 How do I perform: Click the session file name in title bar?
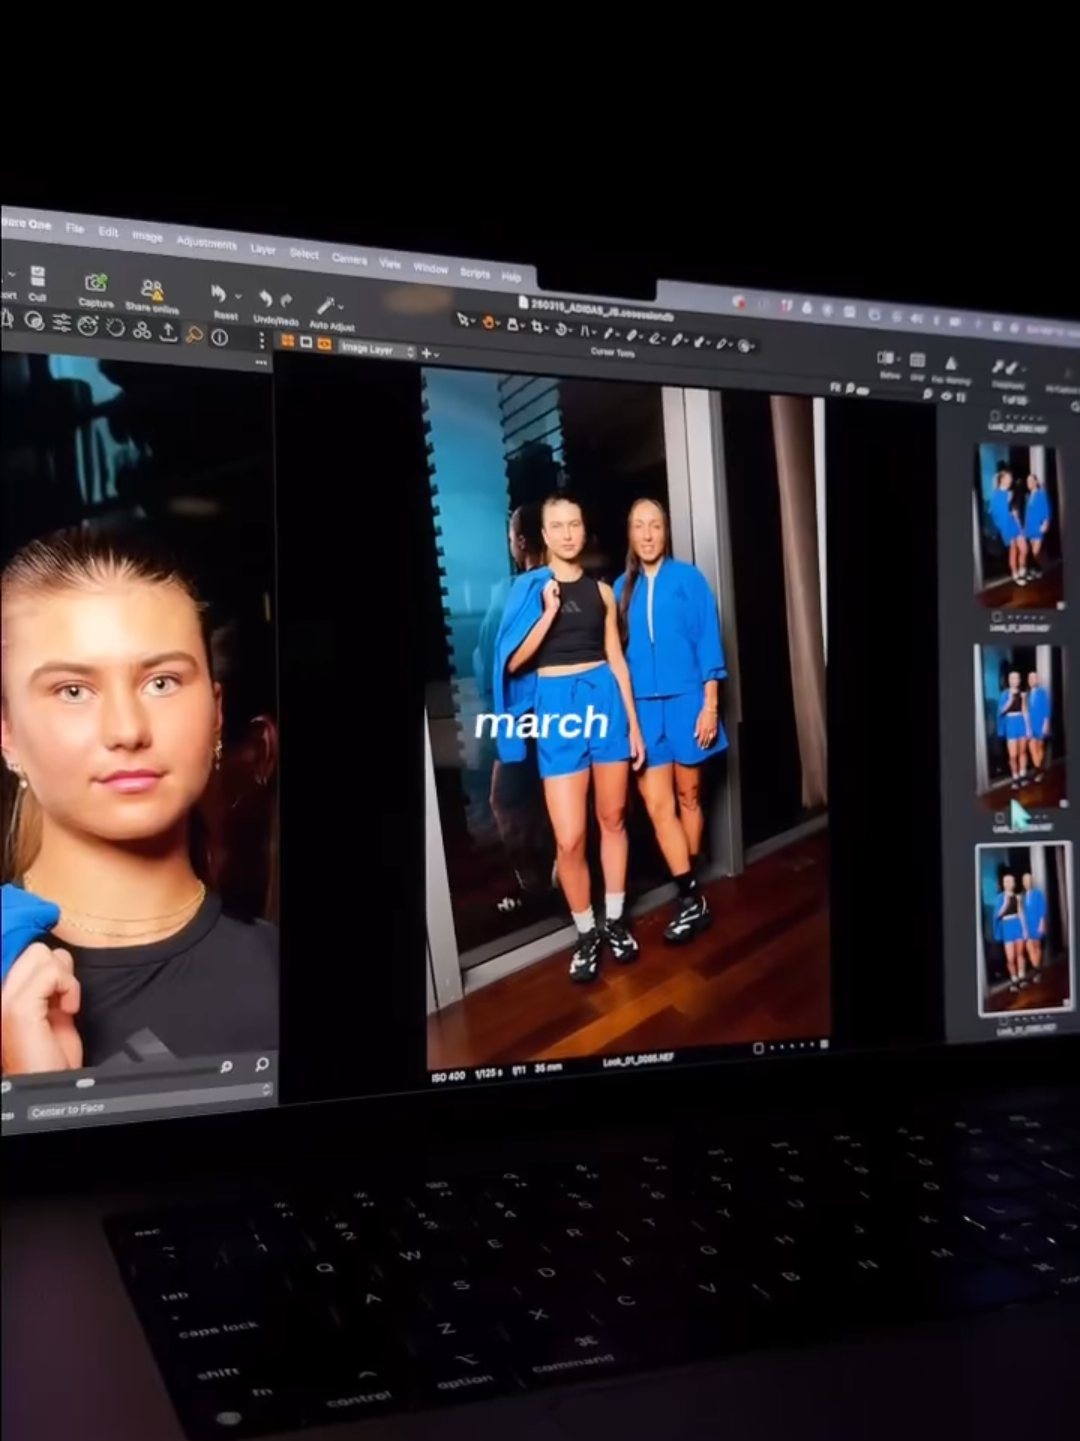pyautogui.click(x=604, y=307)
